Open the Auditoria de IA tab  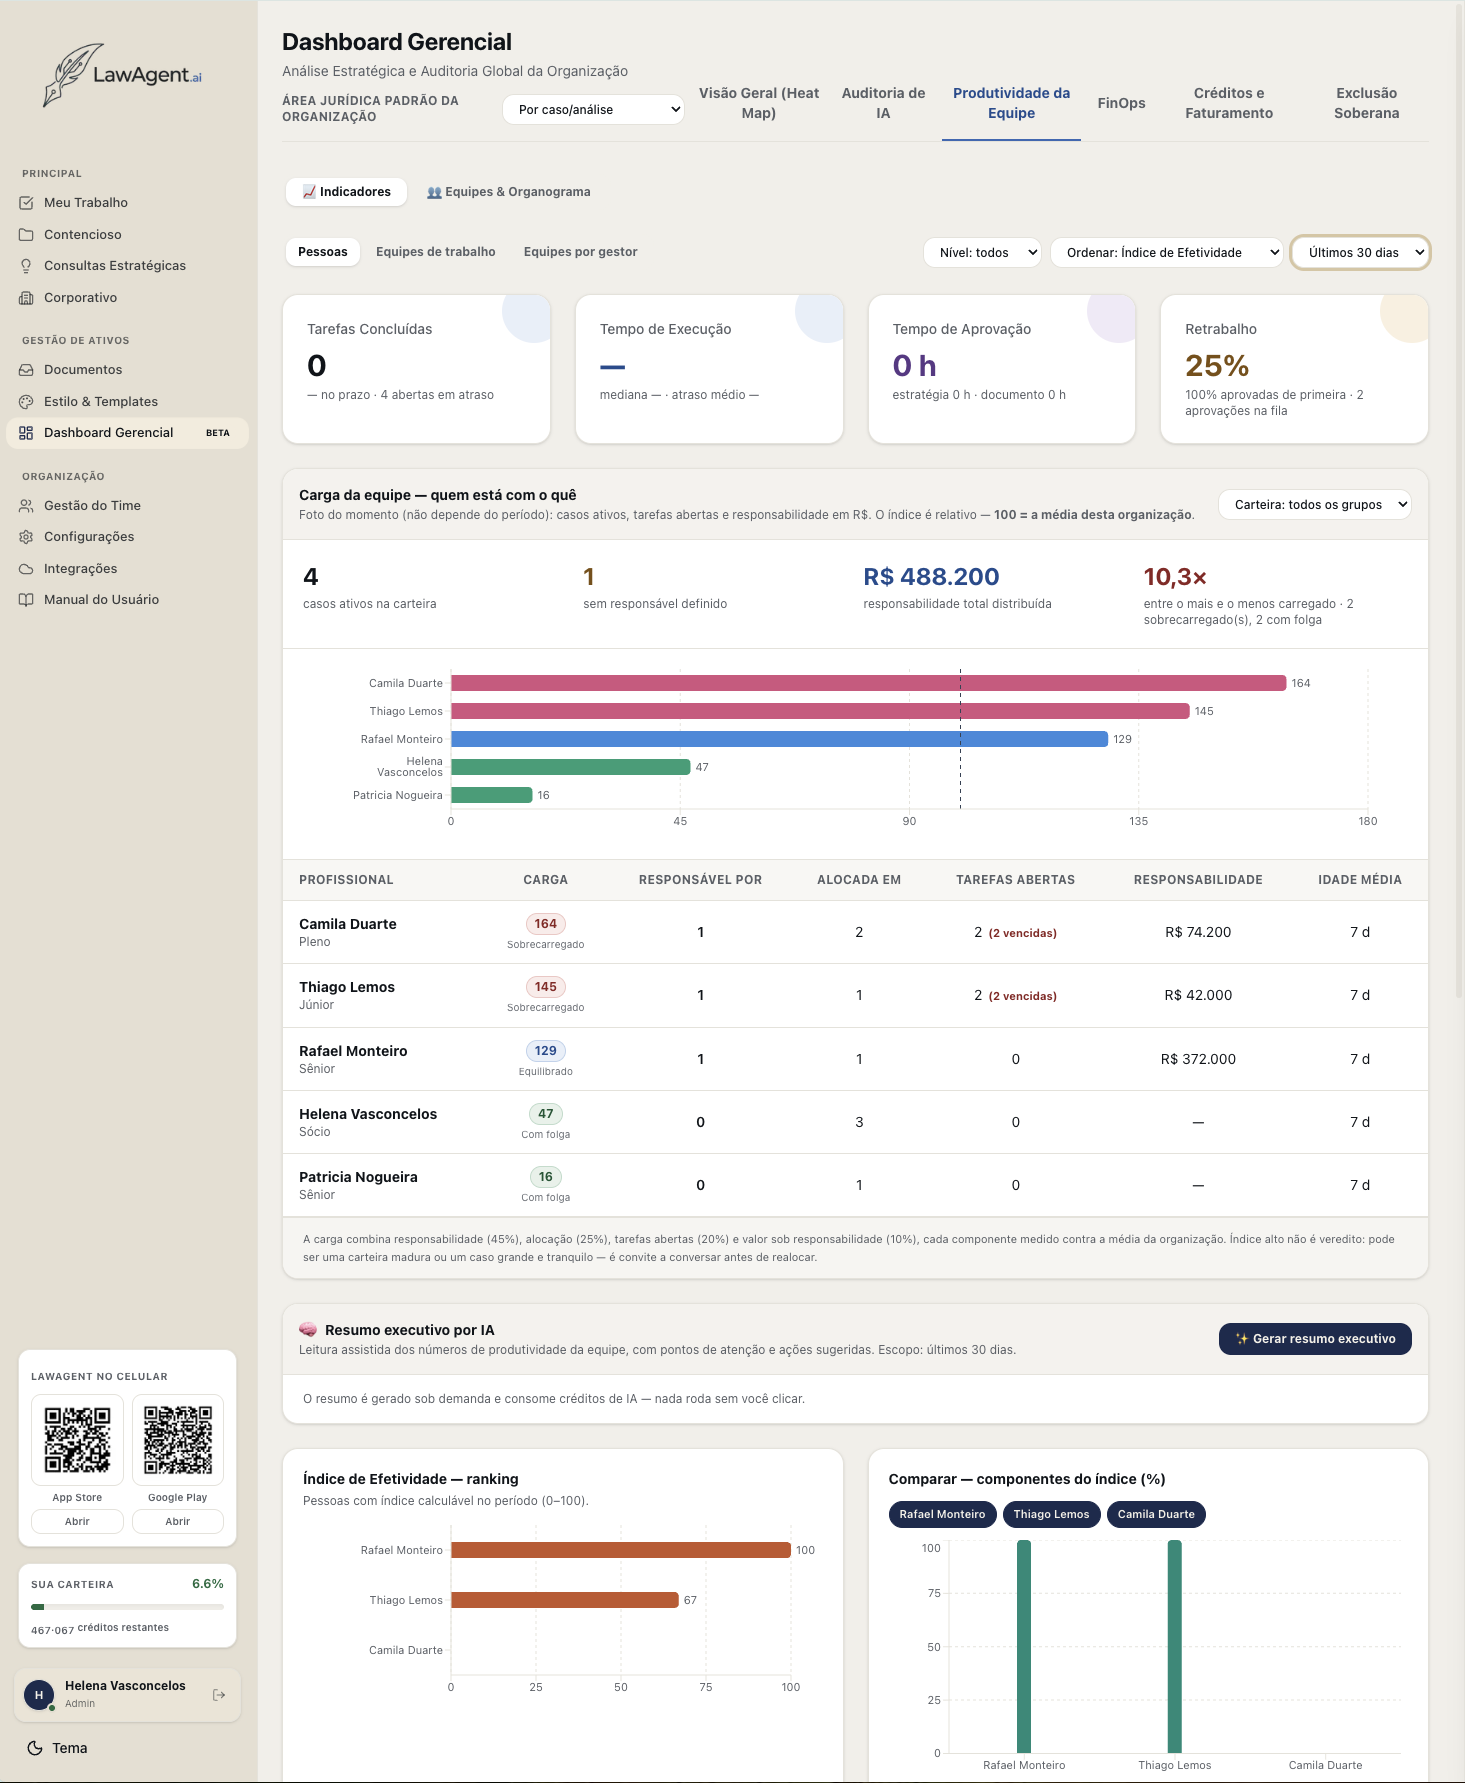pyautogui.click(x=883, y=103)
